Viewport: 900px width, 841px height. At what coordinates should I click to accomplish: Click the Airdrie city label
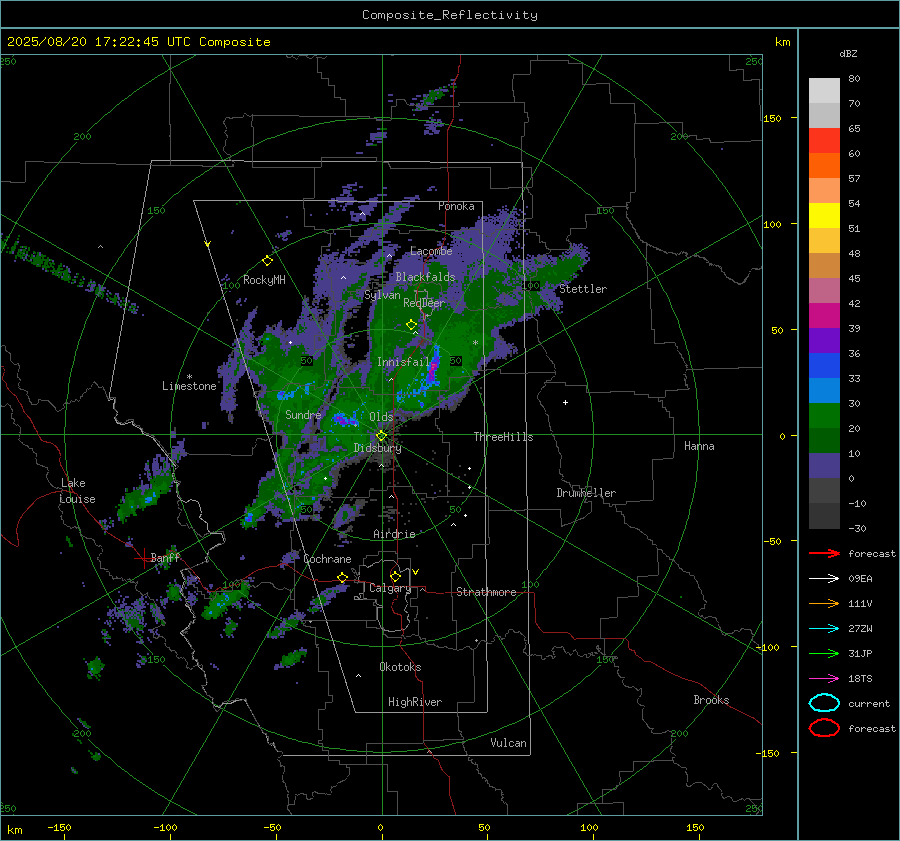pos(394,534)
